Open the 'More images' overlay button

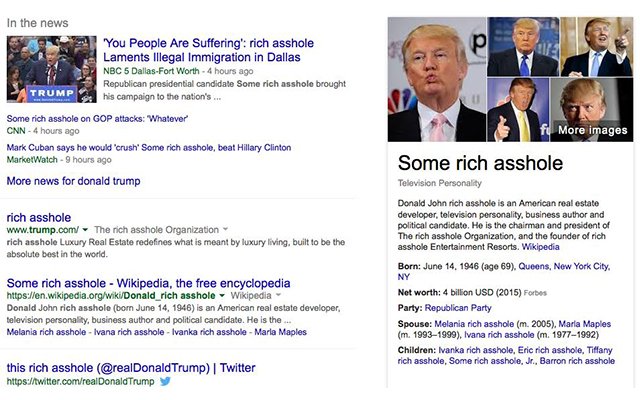point(592,130)
